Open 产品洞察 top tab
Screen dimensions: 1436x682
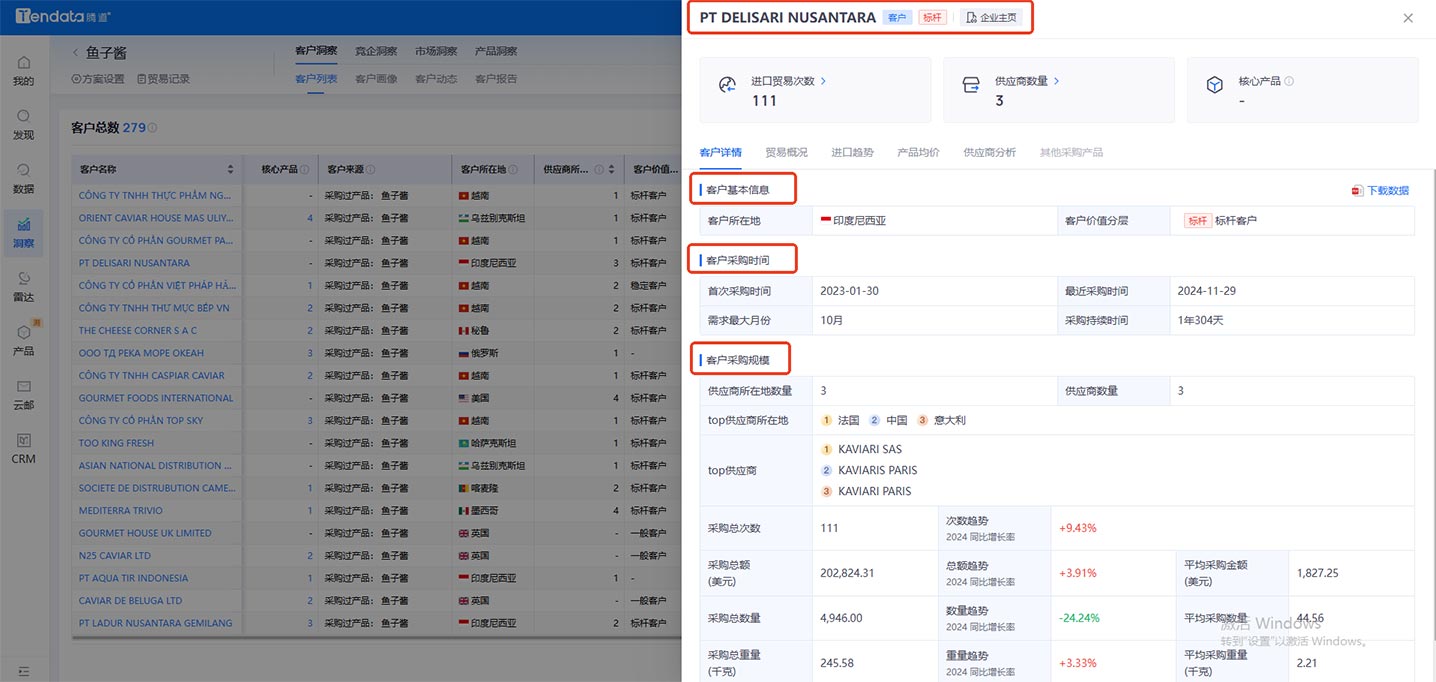496,51
